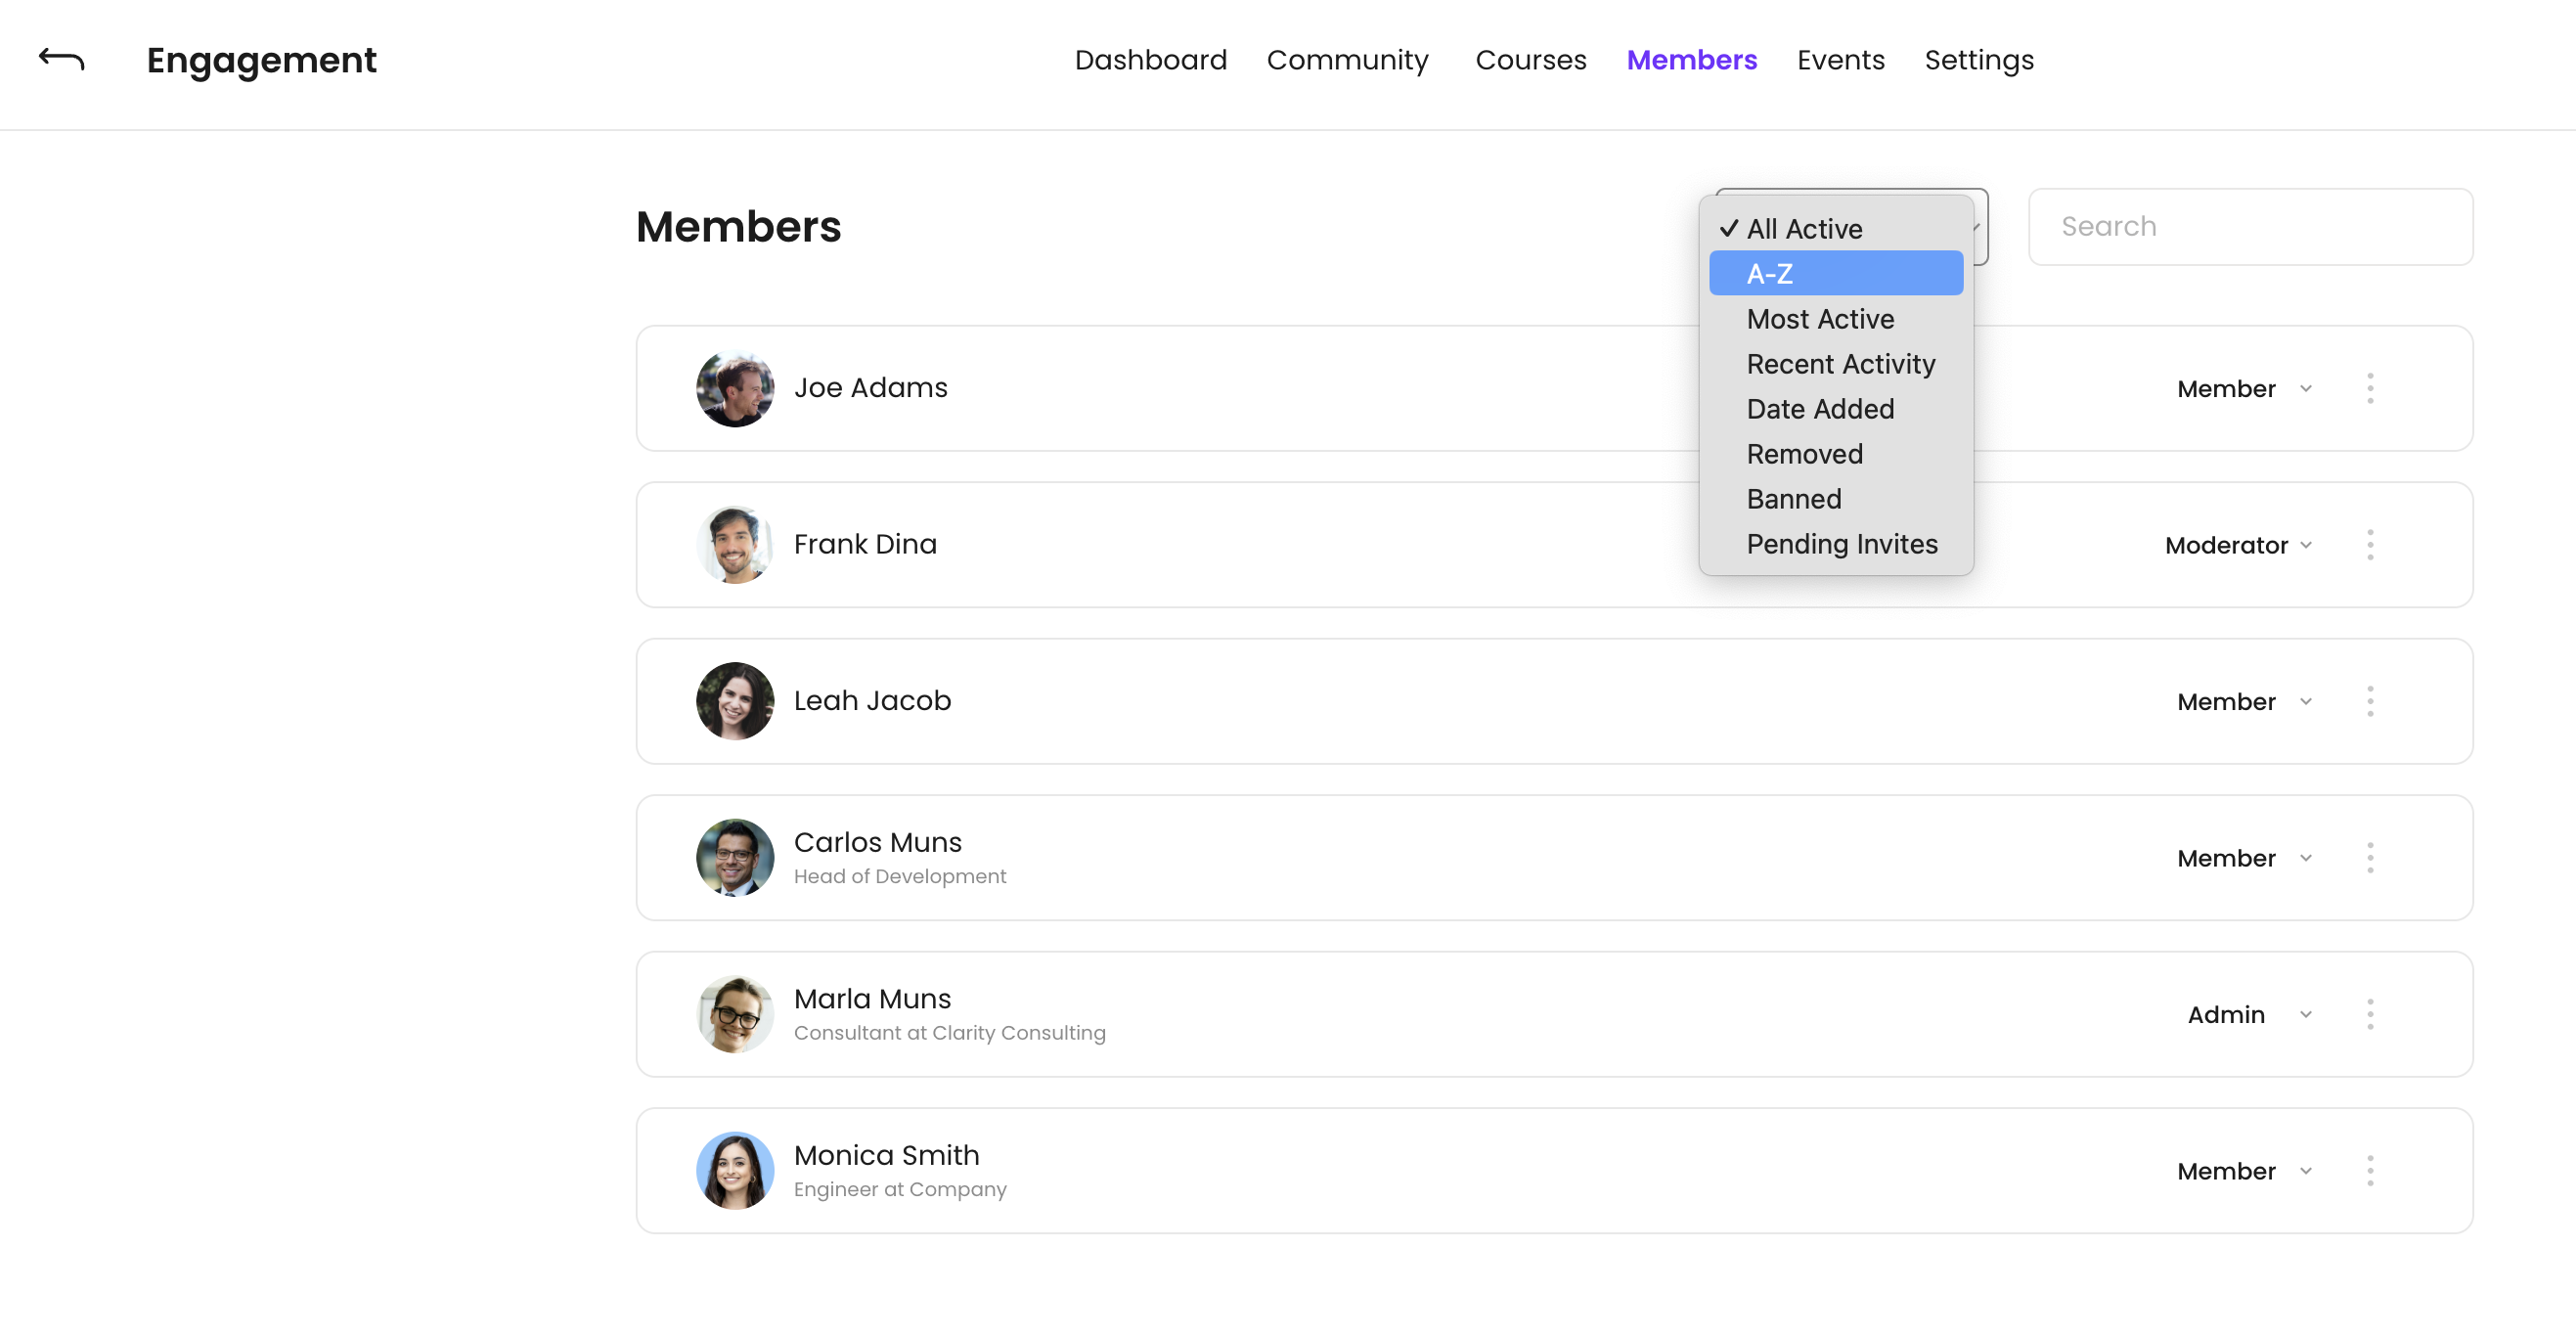2576x1336 pixels.
Task: Open Joe Adams role dropdown
Action: [x=2243, y=389]
